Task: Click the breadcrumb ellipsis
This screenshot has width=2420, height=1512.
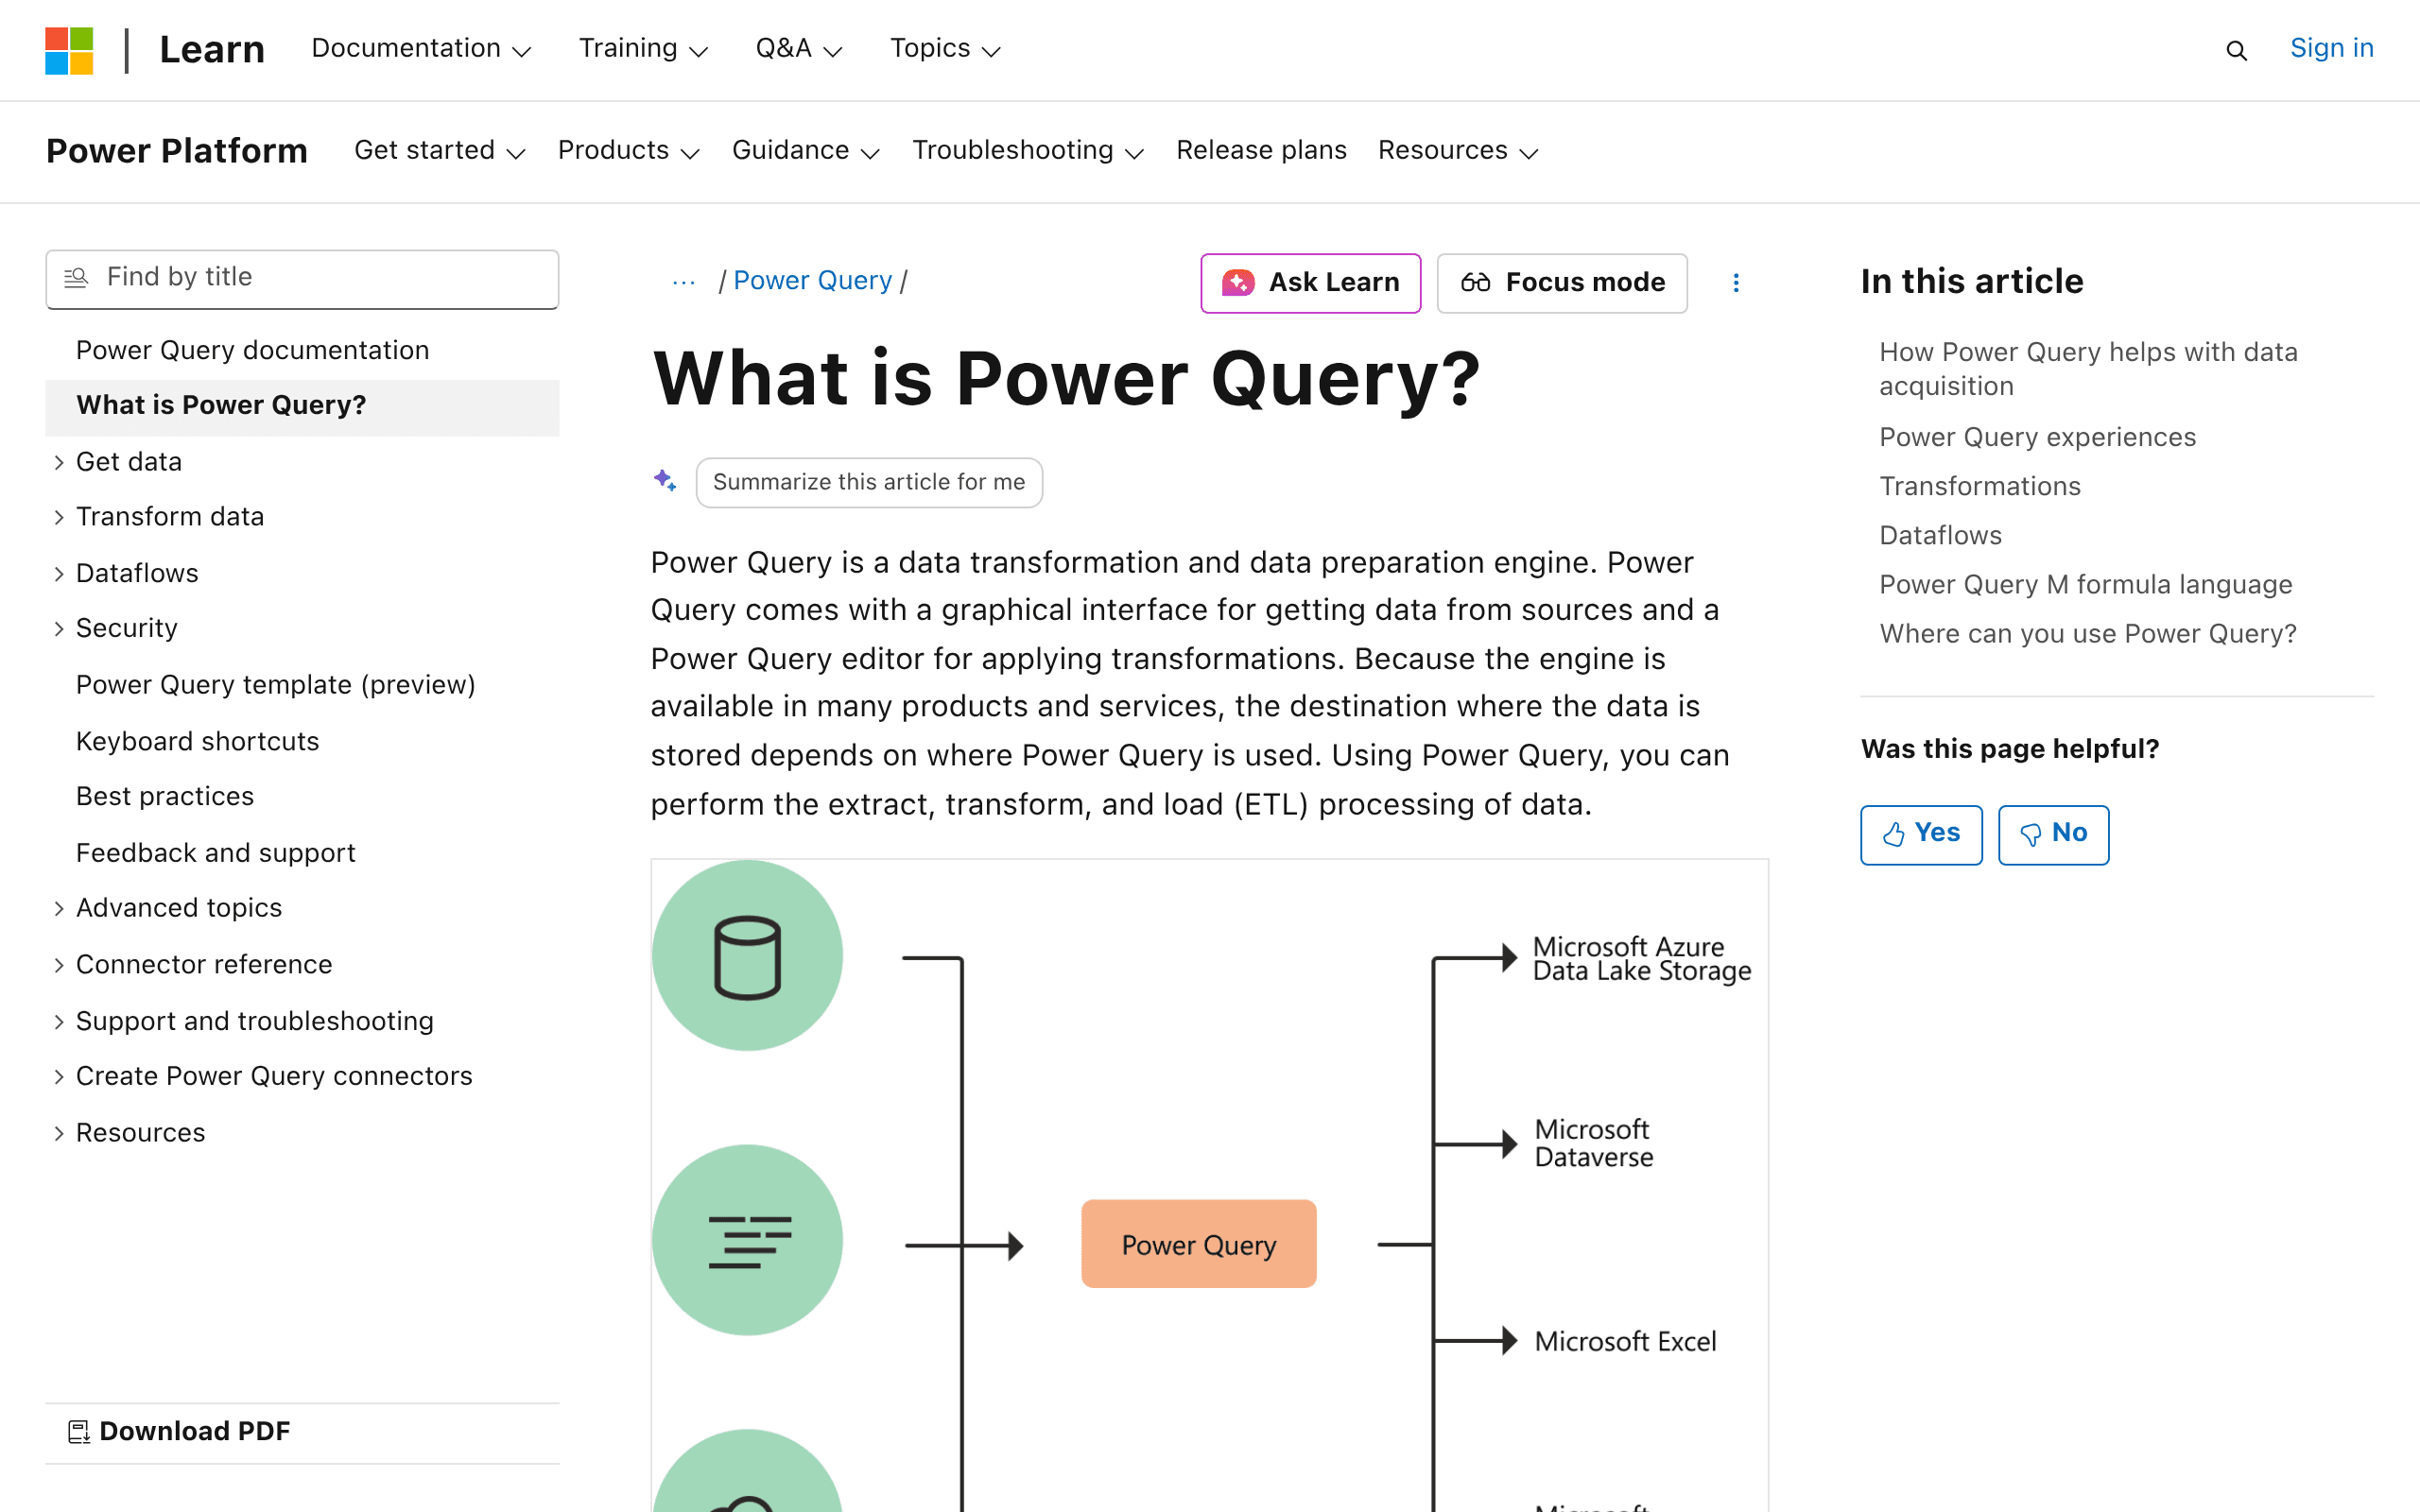Action: (684, 282)
